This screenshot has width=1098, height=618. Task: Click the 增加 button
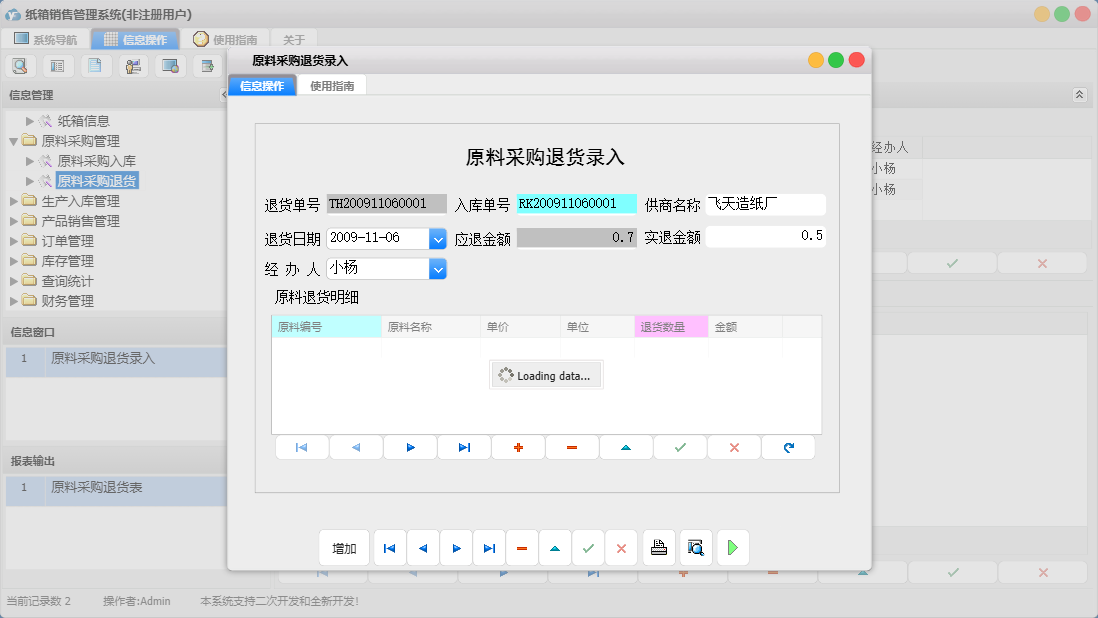(343, 547)
